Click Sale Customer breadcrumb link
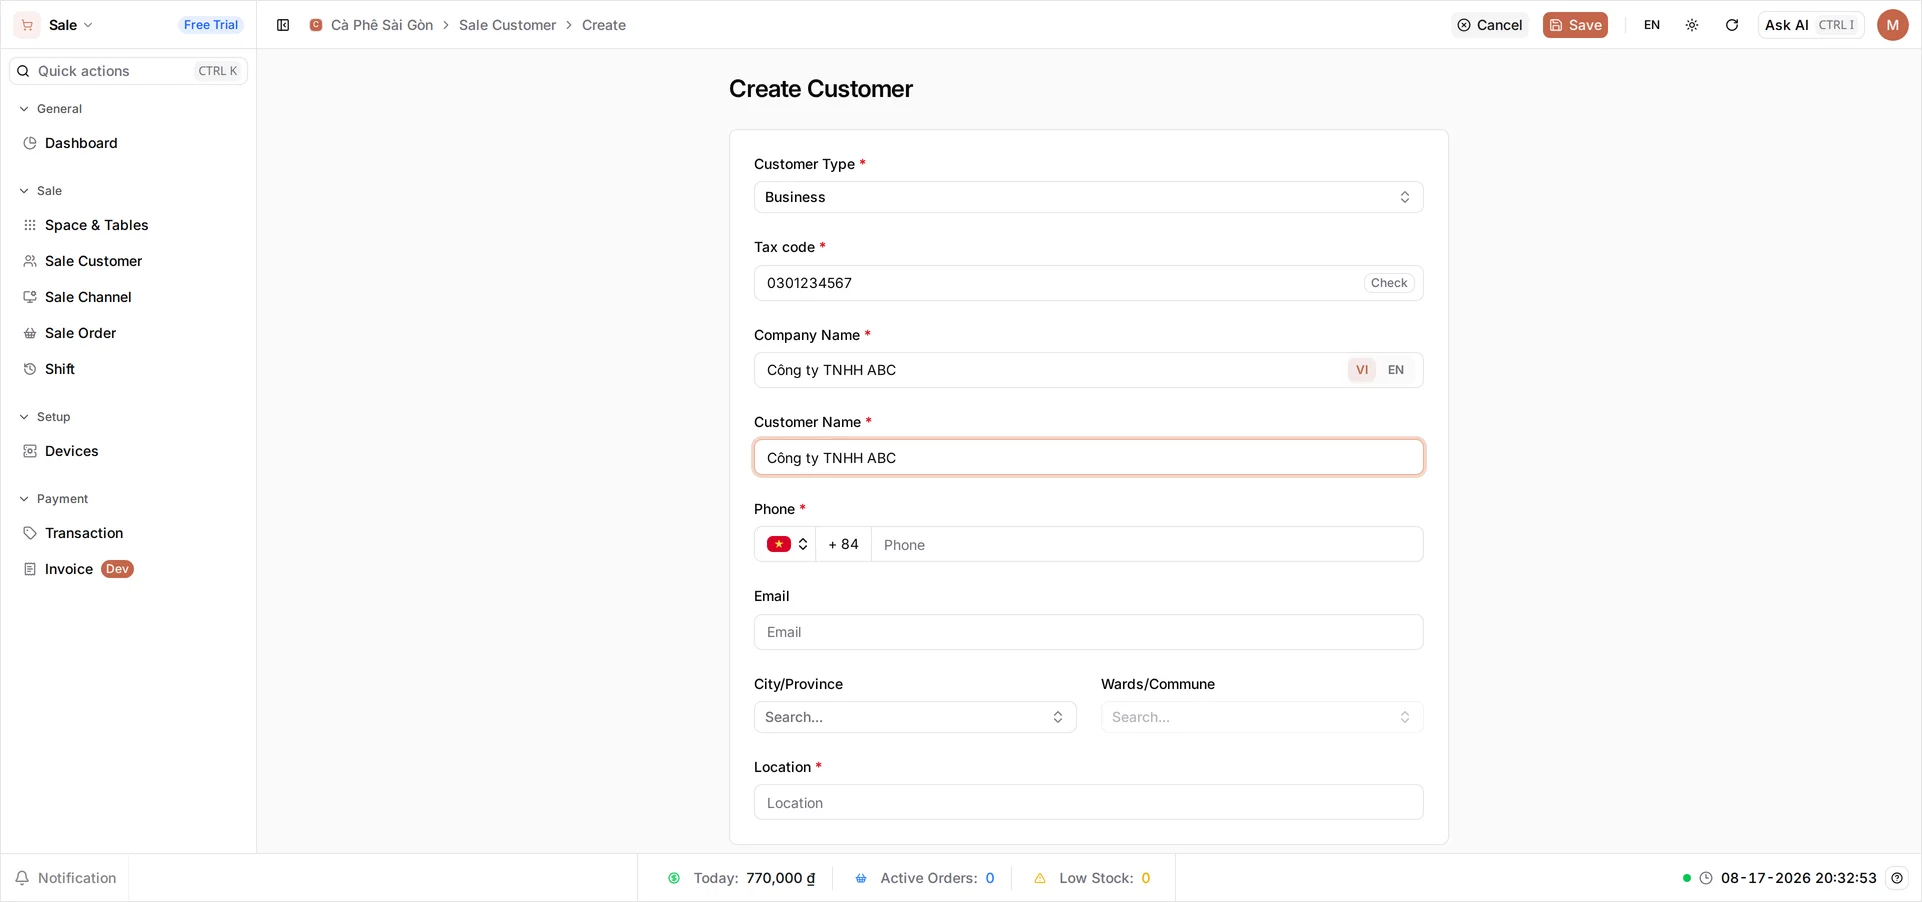 (x=507, y=25)
